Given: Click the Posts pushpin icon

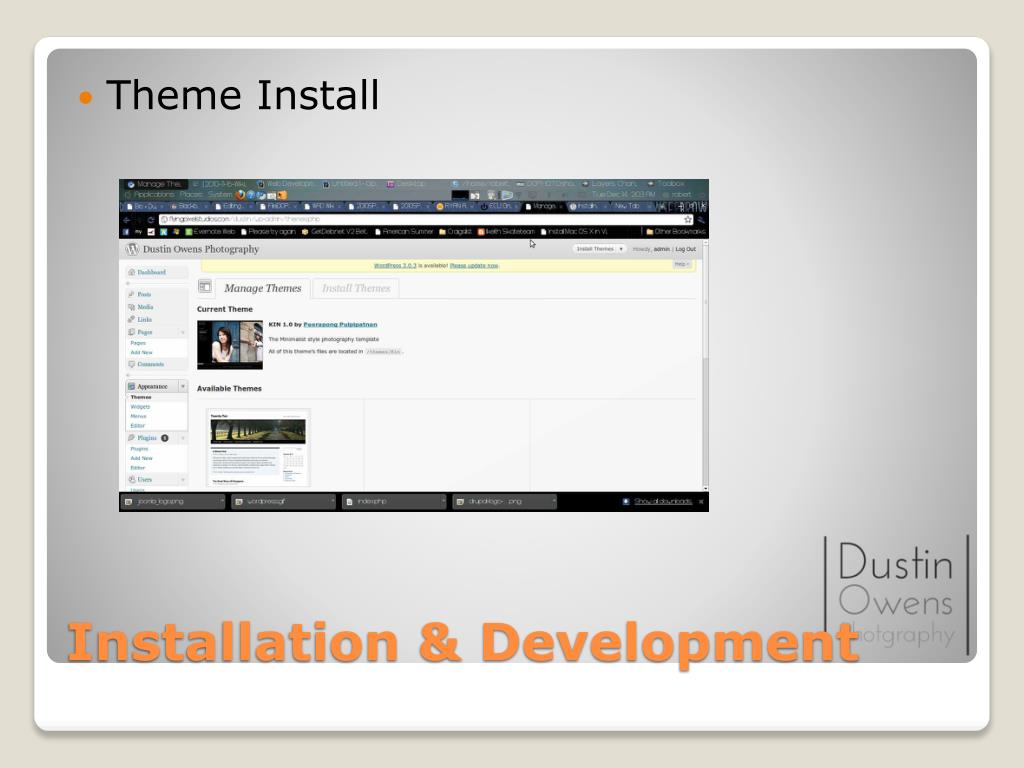Looking at the screenshot, I should 131,295.
